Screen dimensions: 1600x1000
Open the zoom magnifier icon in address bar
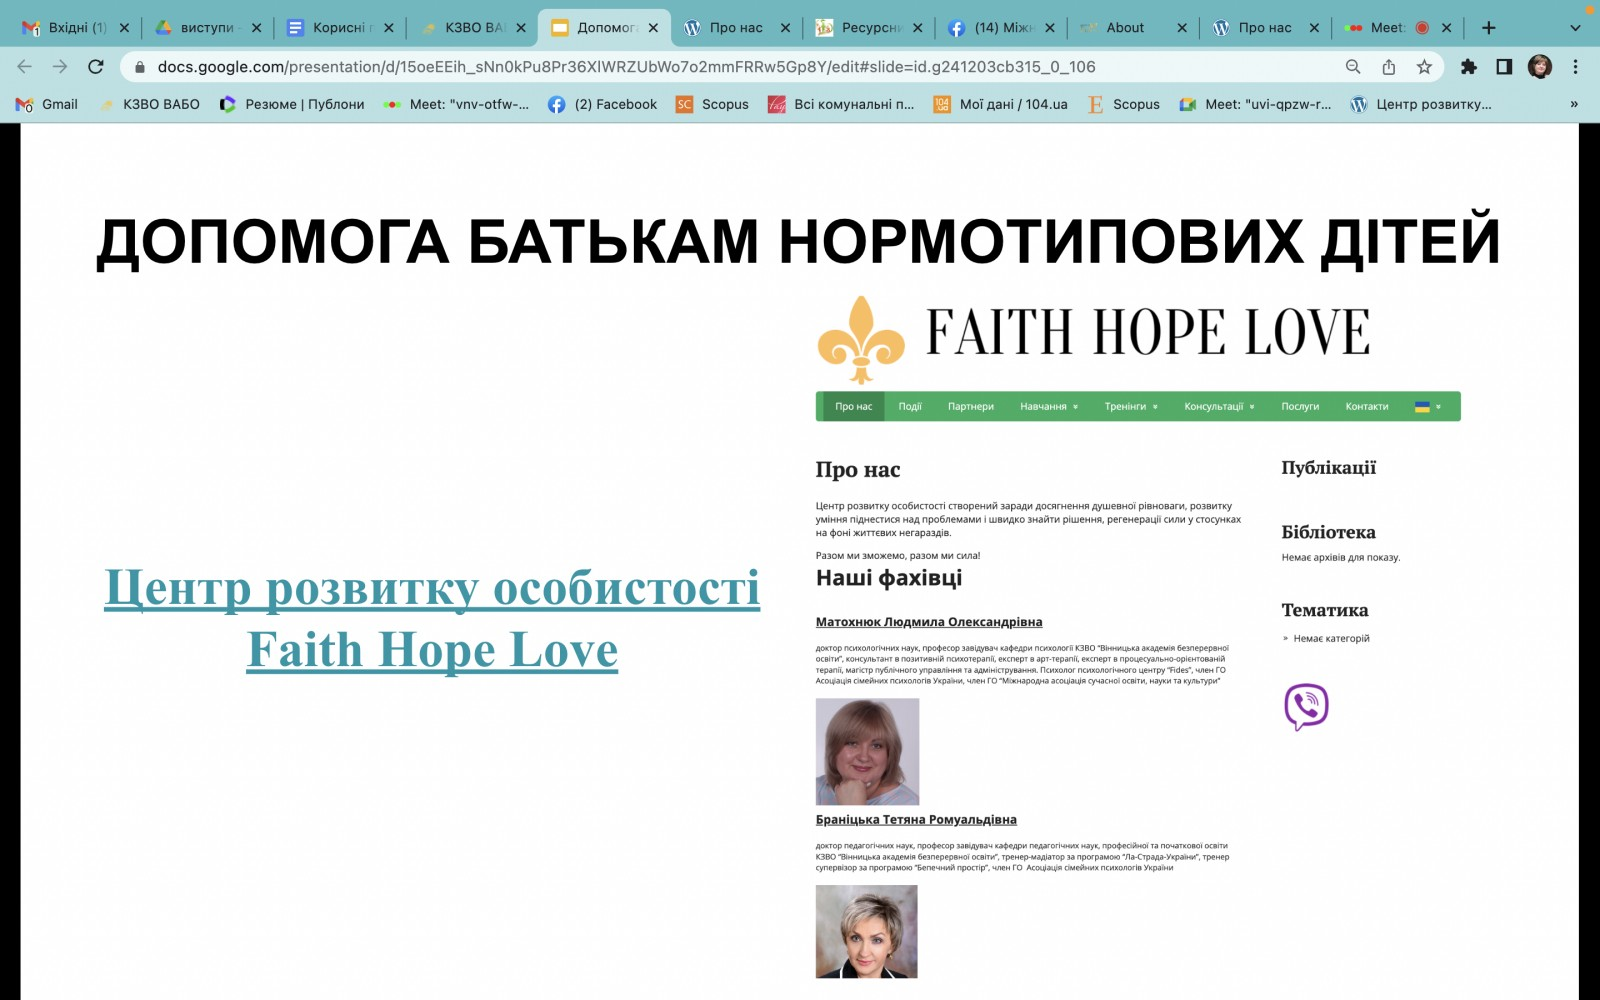click(1353, 67)
